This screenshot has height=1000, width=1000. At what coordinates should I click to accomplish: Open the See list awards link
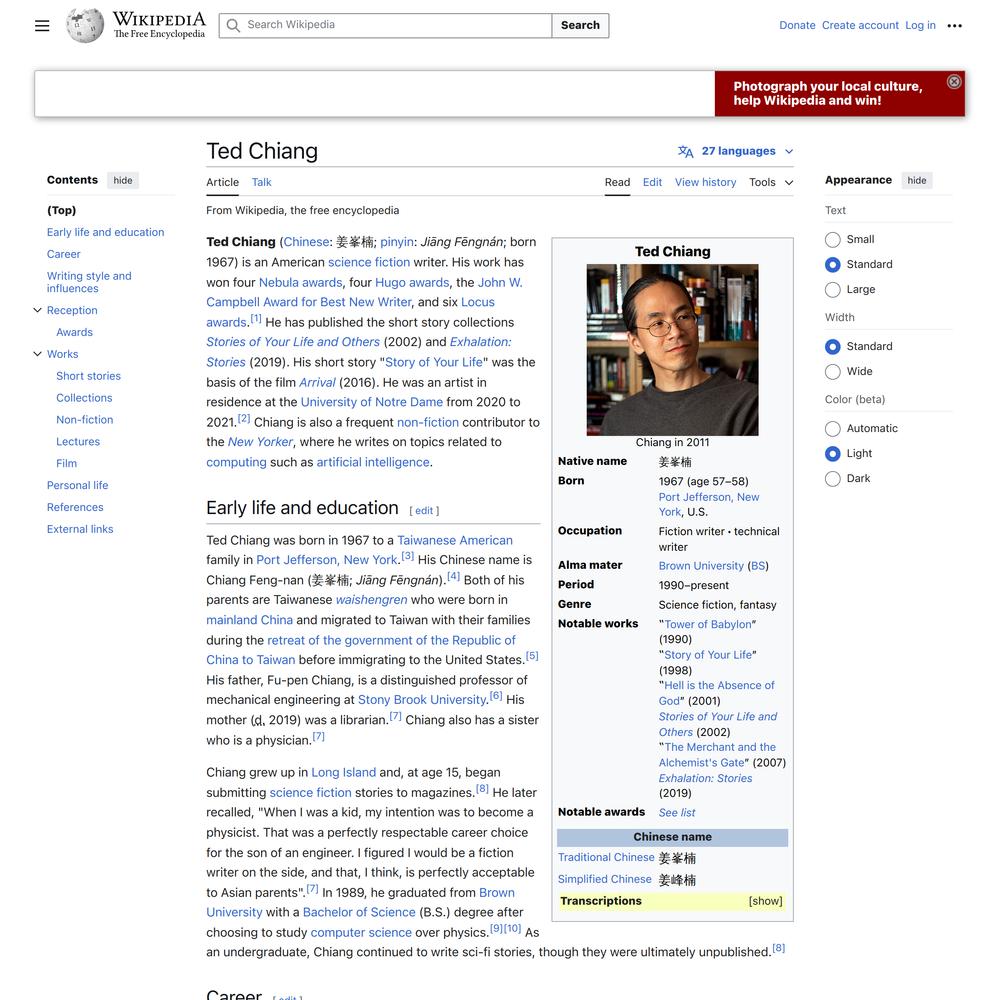click(677, 812)
